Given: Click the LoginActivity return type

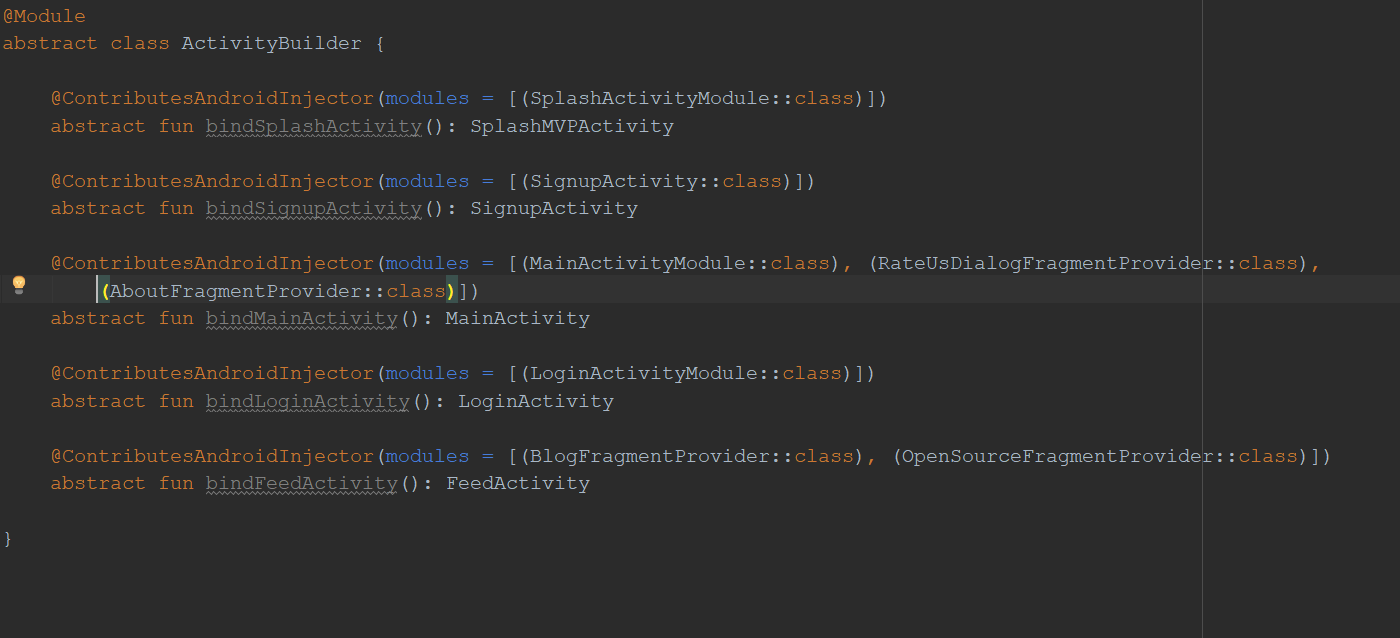Looking at the screenshot, I should click(x=536, y=401).
